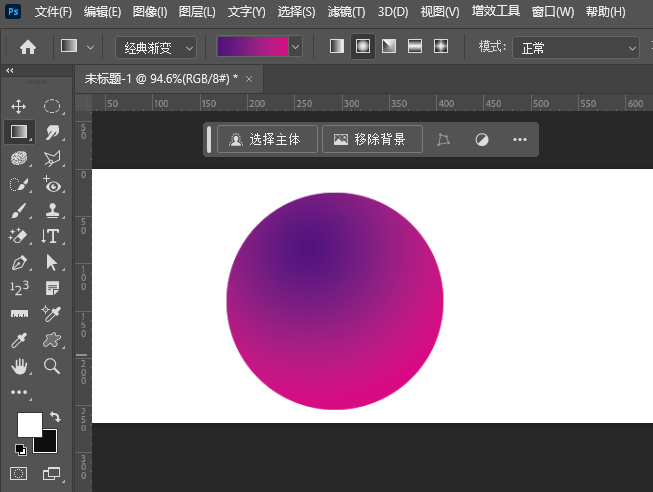Select the Ruler tool
The width and height of the screenshot is (653, 492).
pos(19,314)
